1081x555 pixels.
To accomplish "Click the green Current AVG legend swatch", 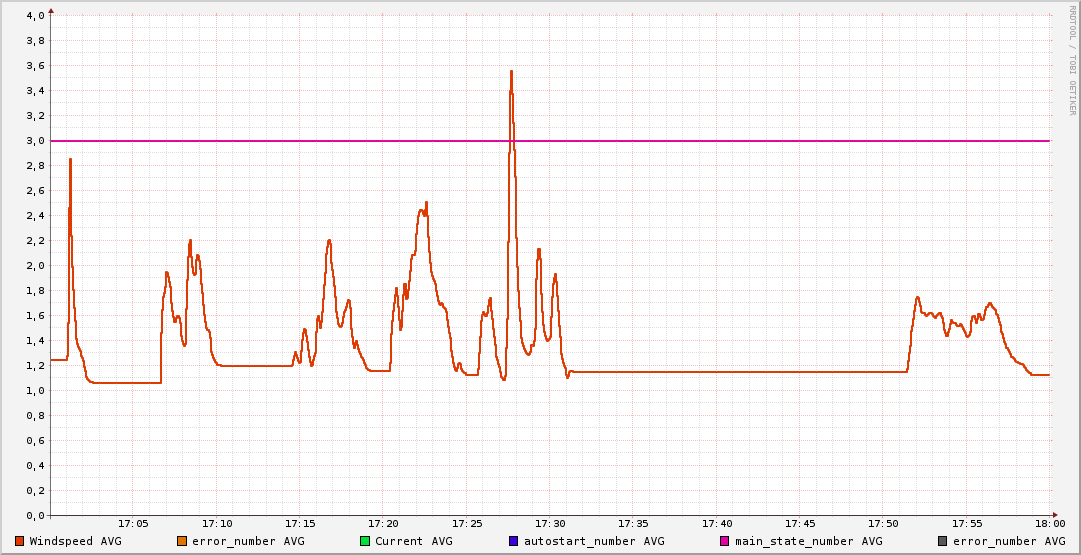I will tap(365, 541).
